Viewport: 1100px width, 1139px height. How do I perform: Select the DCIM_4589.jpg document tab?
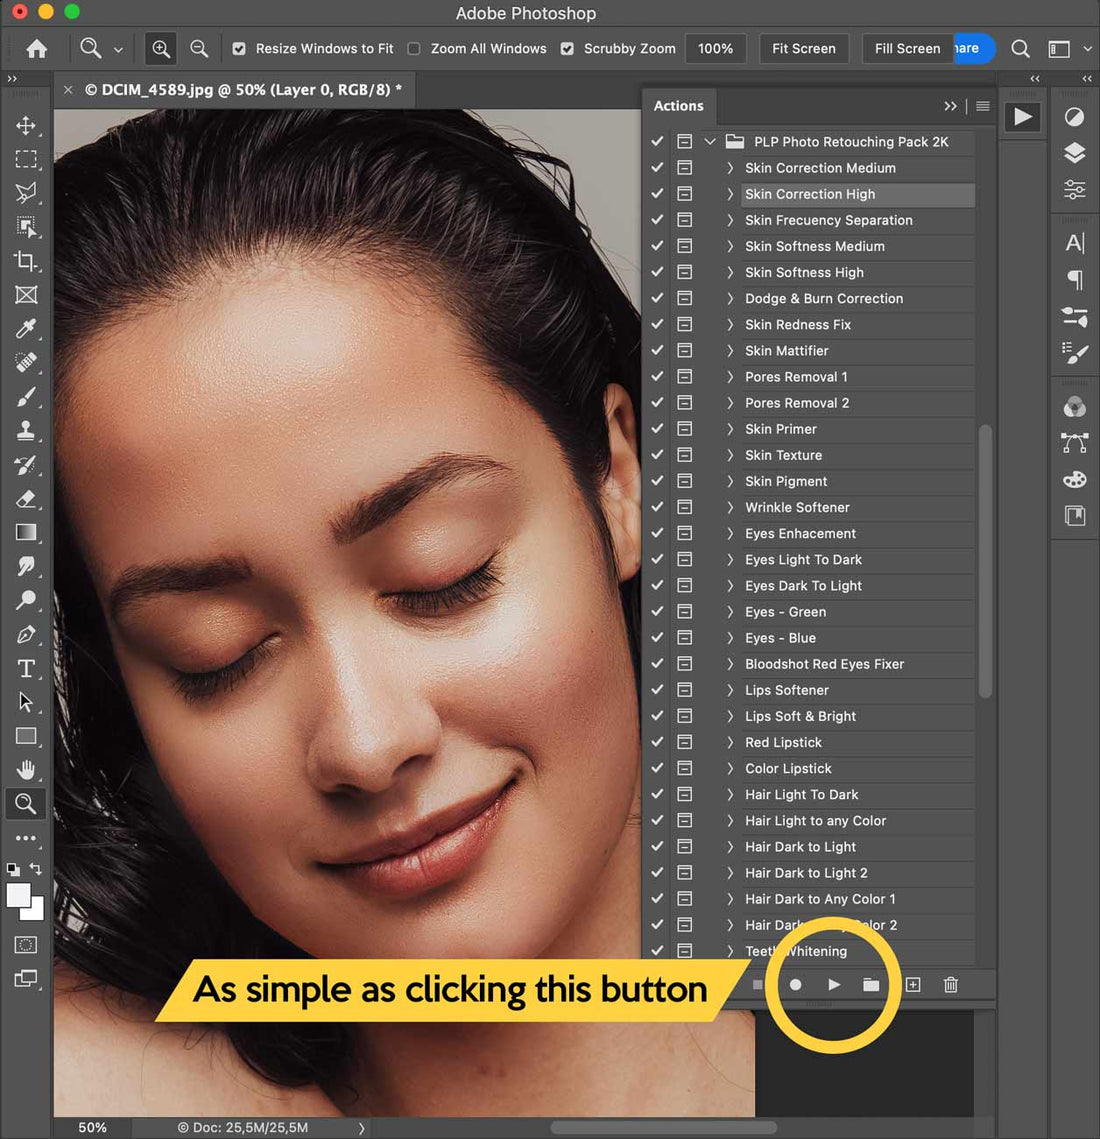pos(240,89)
